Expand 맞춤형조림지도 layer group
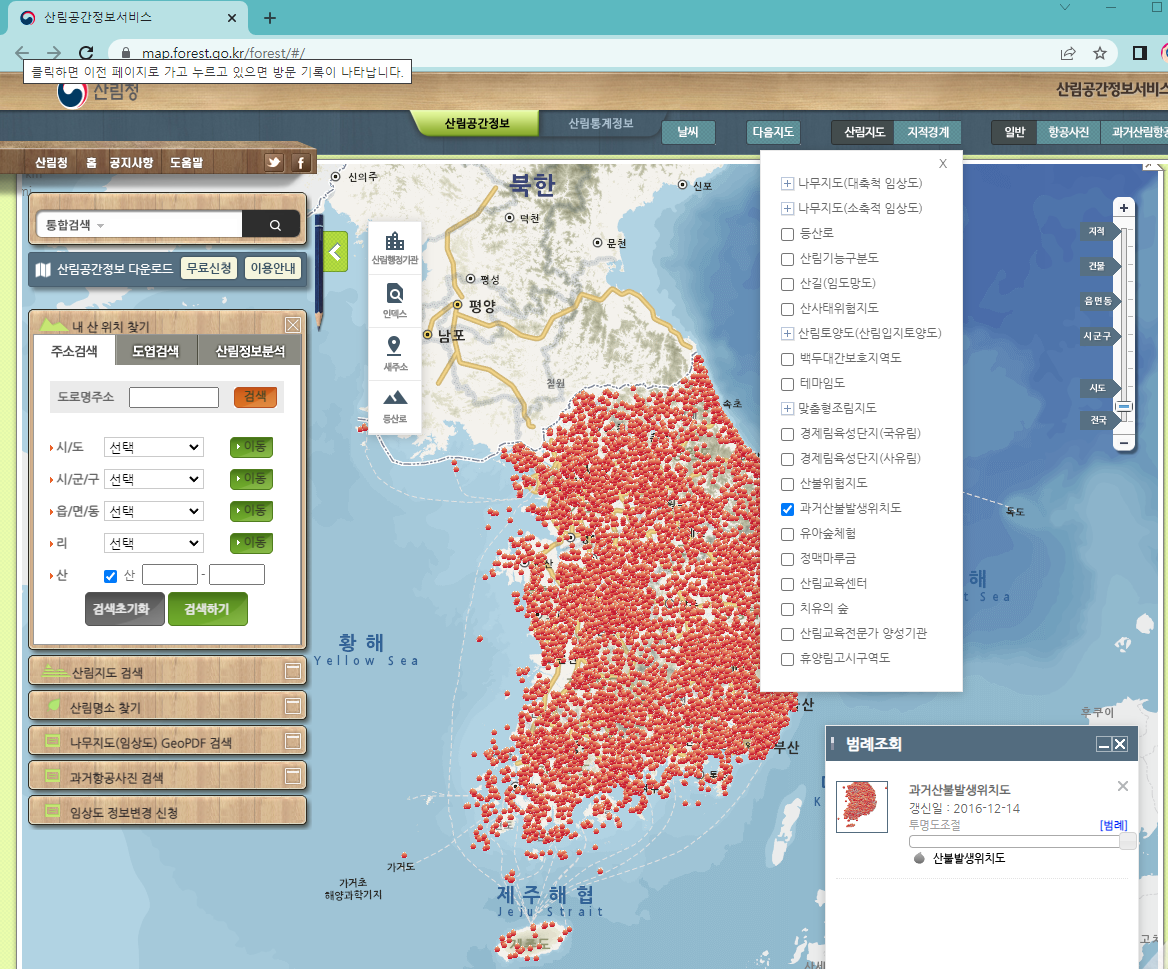This screenshot has width=1168, height=969. pos(787,408)
